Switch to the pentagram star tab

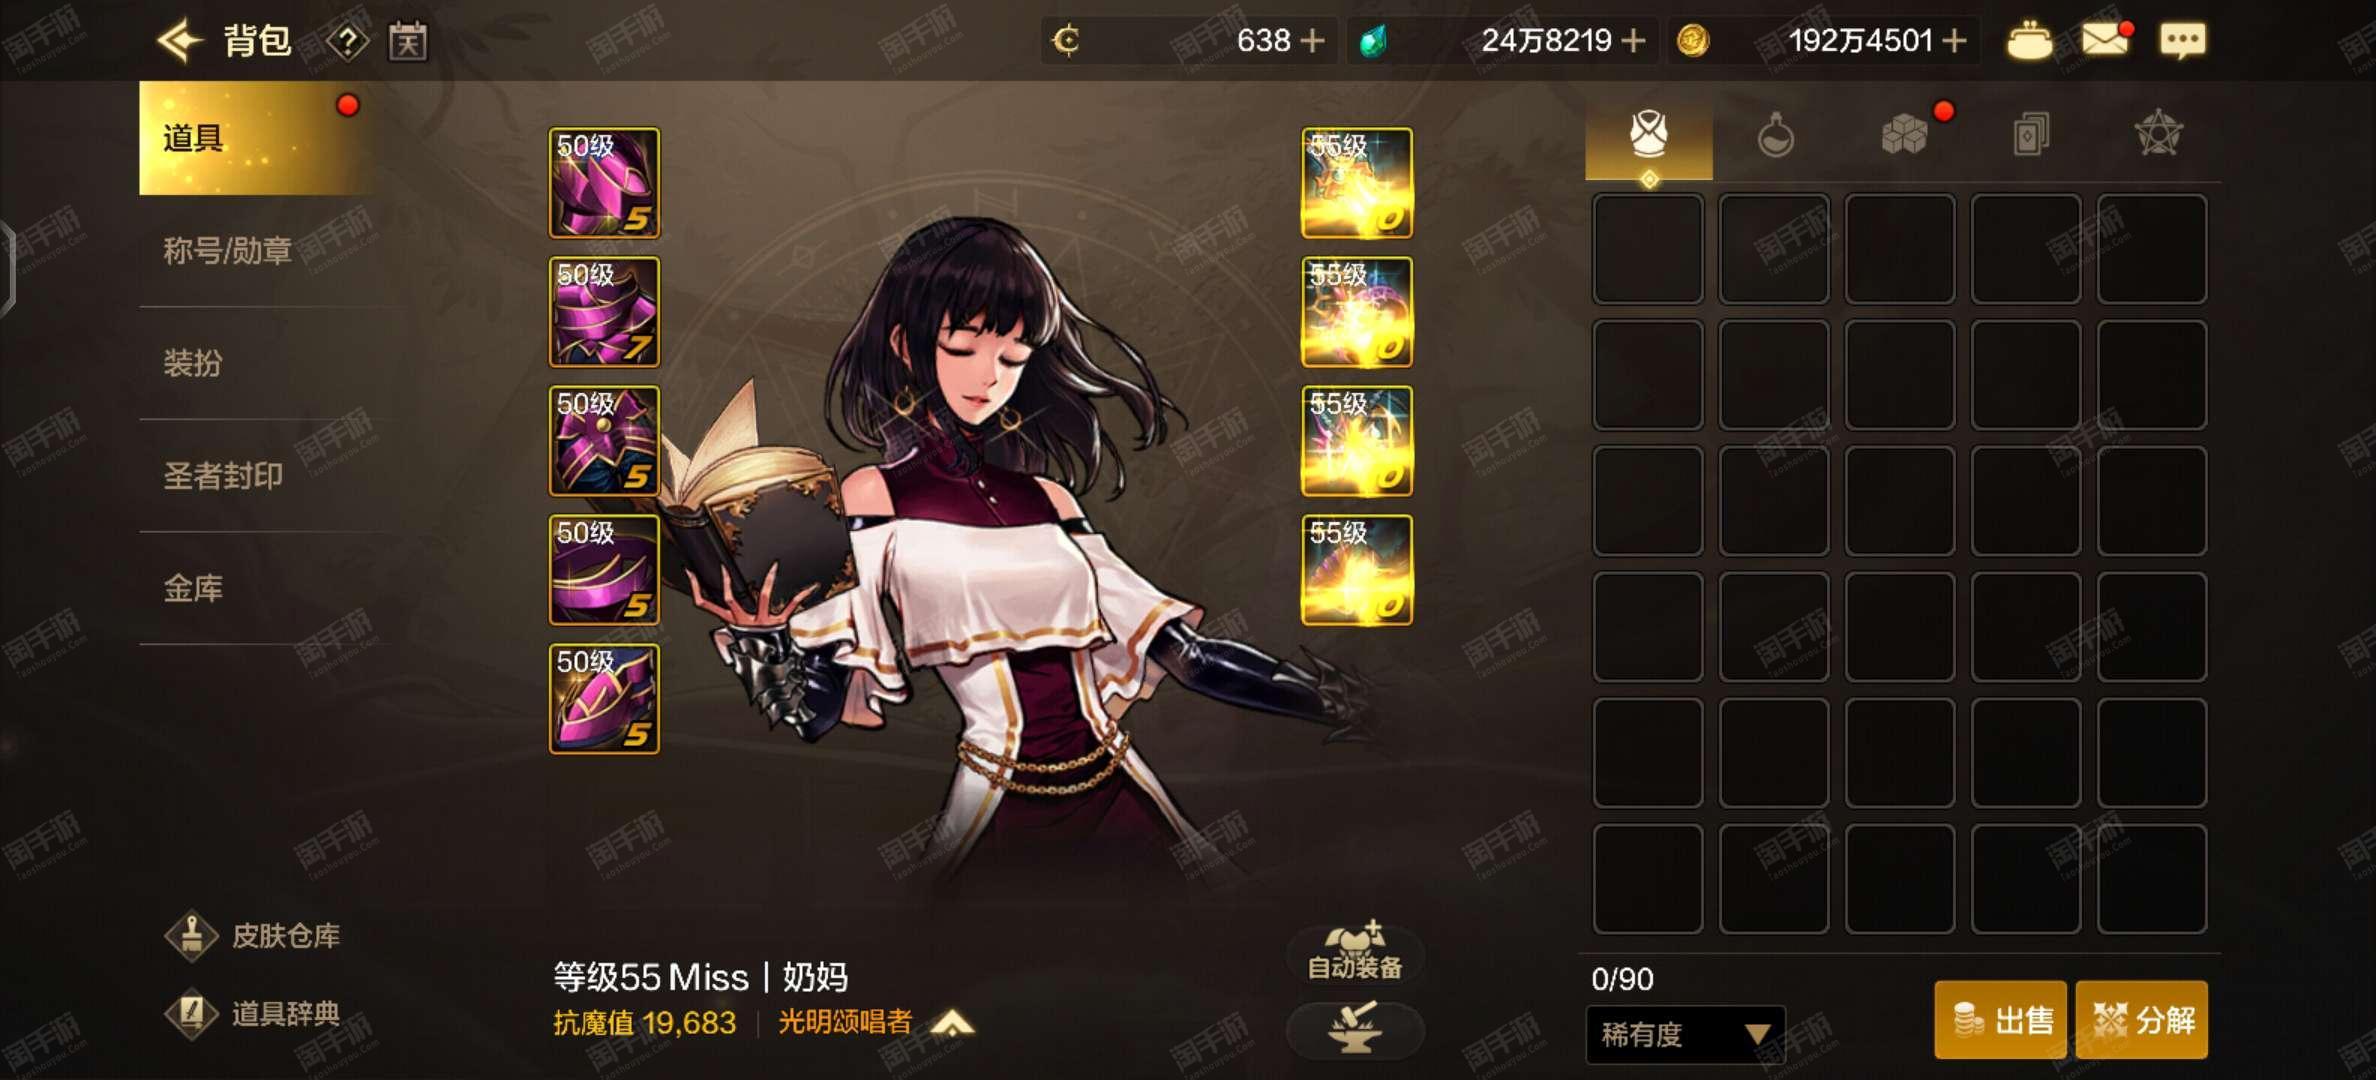(2158, 134)
